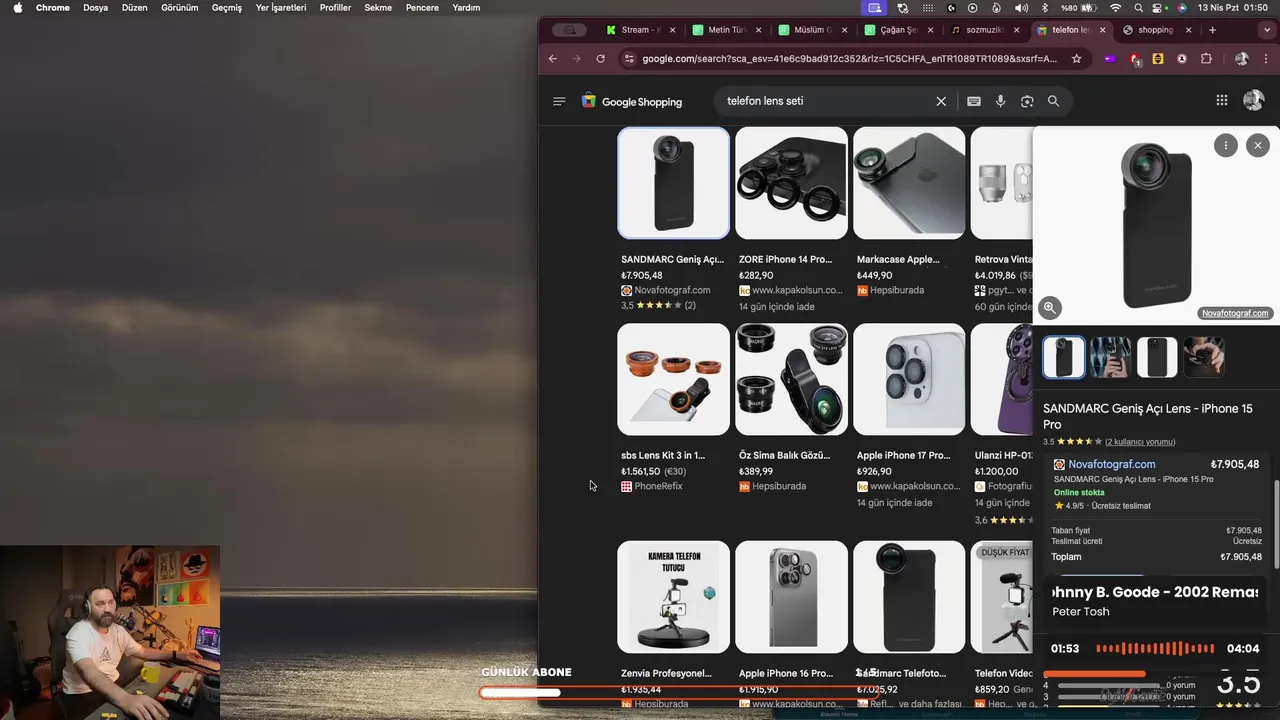This screenshot has width=1280, height=720.
Task: Close the product detail panel
Action: coord(1258,145)
